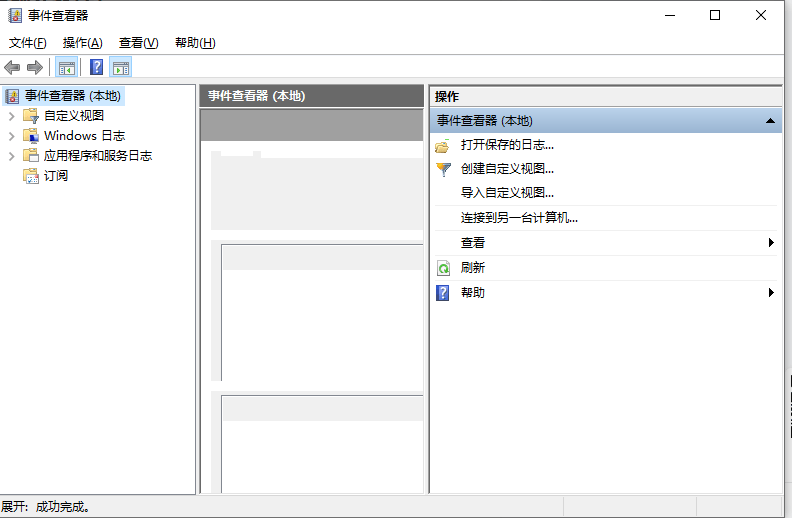Expand the 应用程序和服务日志 tree node
Screen dimensions: 792x518
(x=12, y=157)
